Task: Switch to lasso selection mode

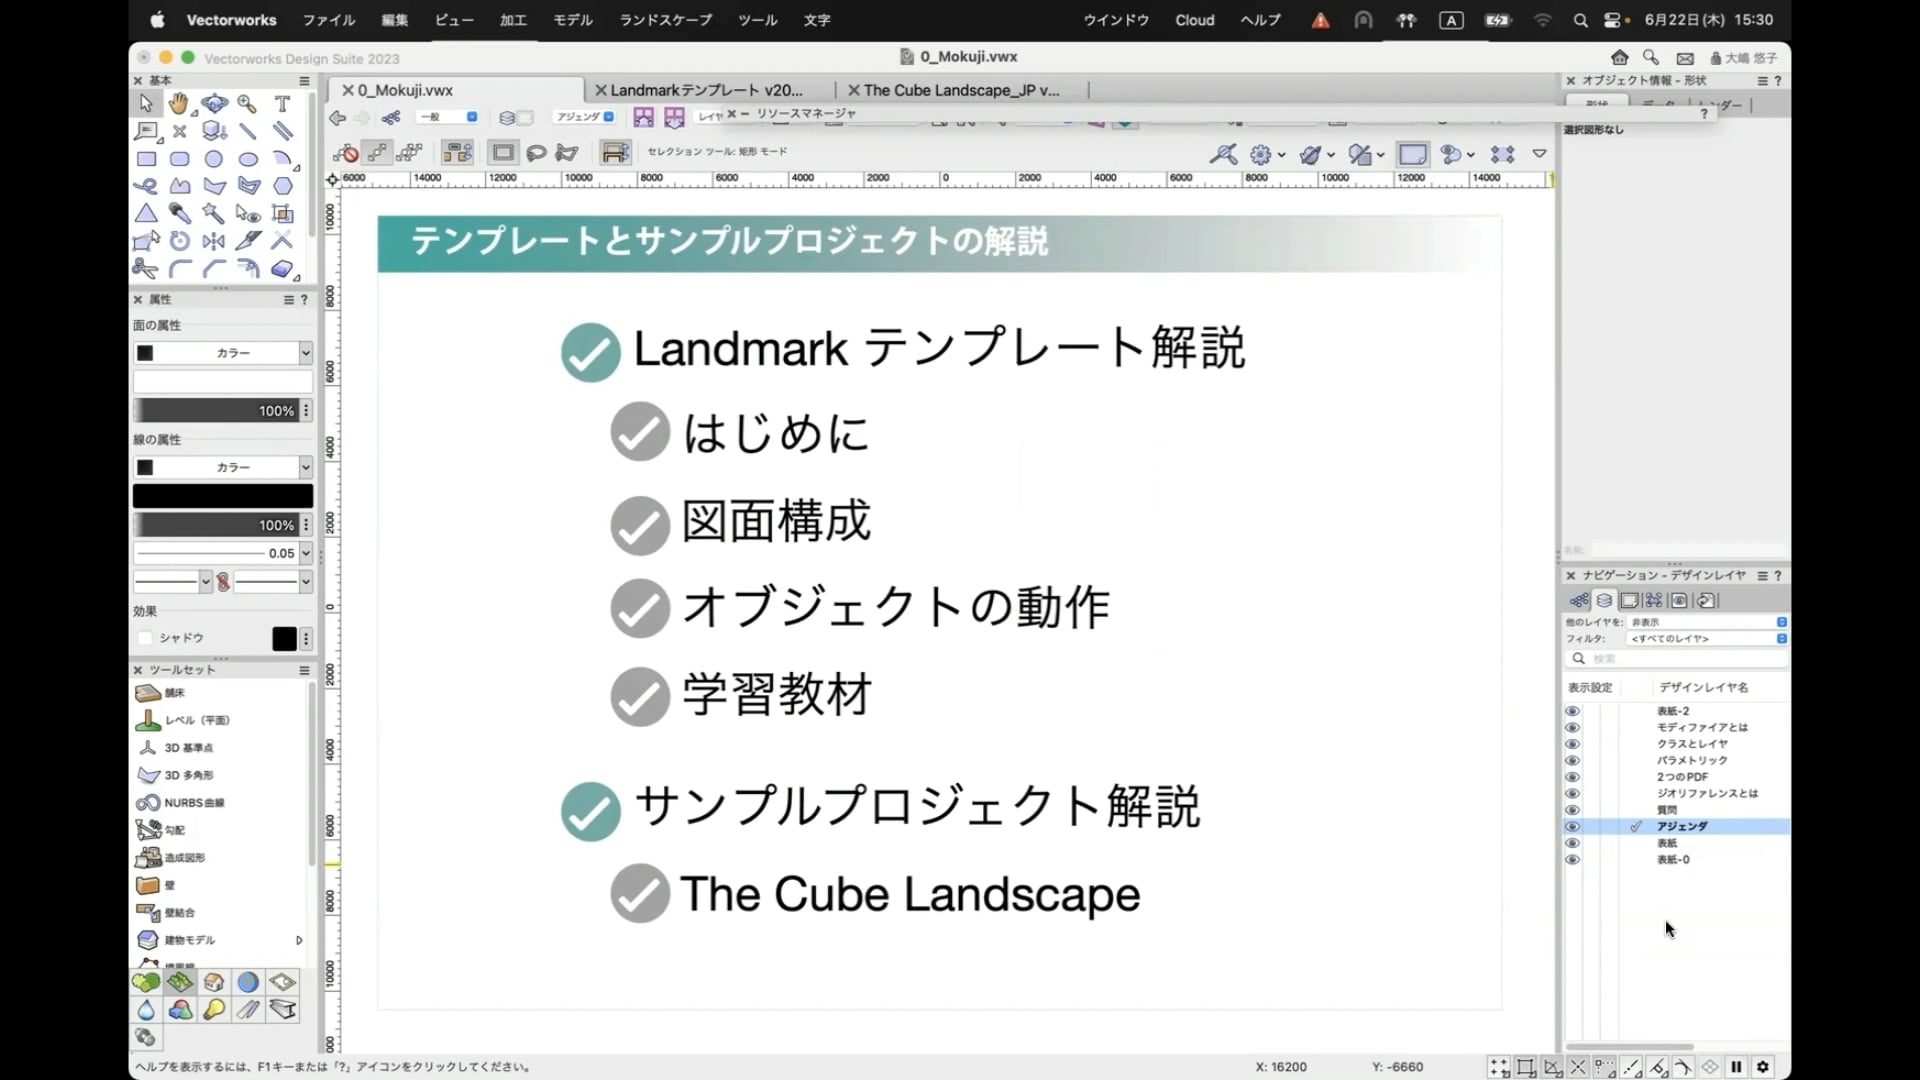Action: [536, 153]
